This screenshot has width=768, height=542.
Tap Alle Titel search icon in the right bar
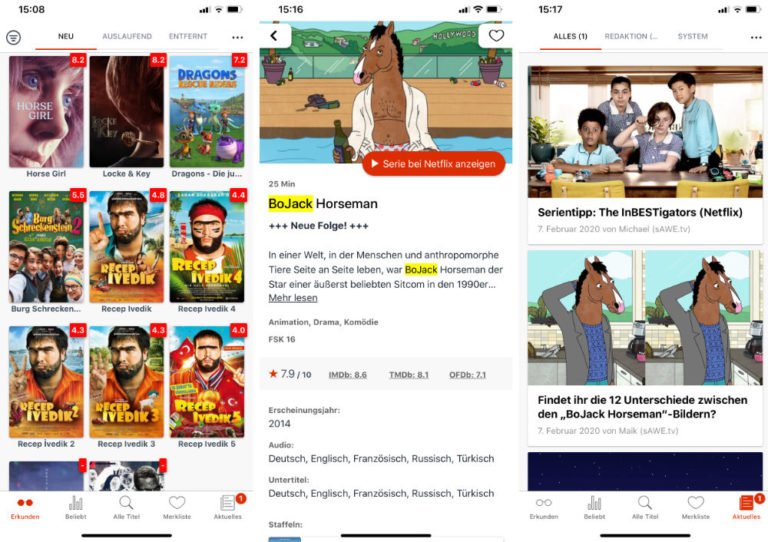pos(645,503)
